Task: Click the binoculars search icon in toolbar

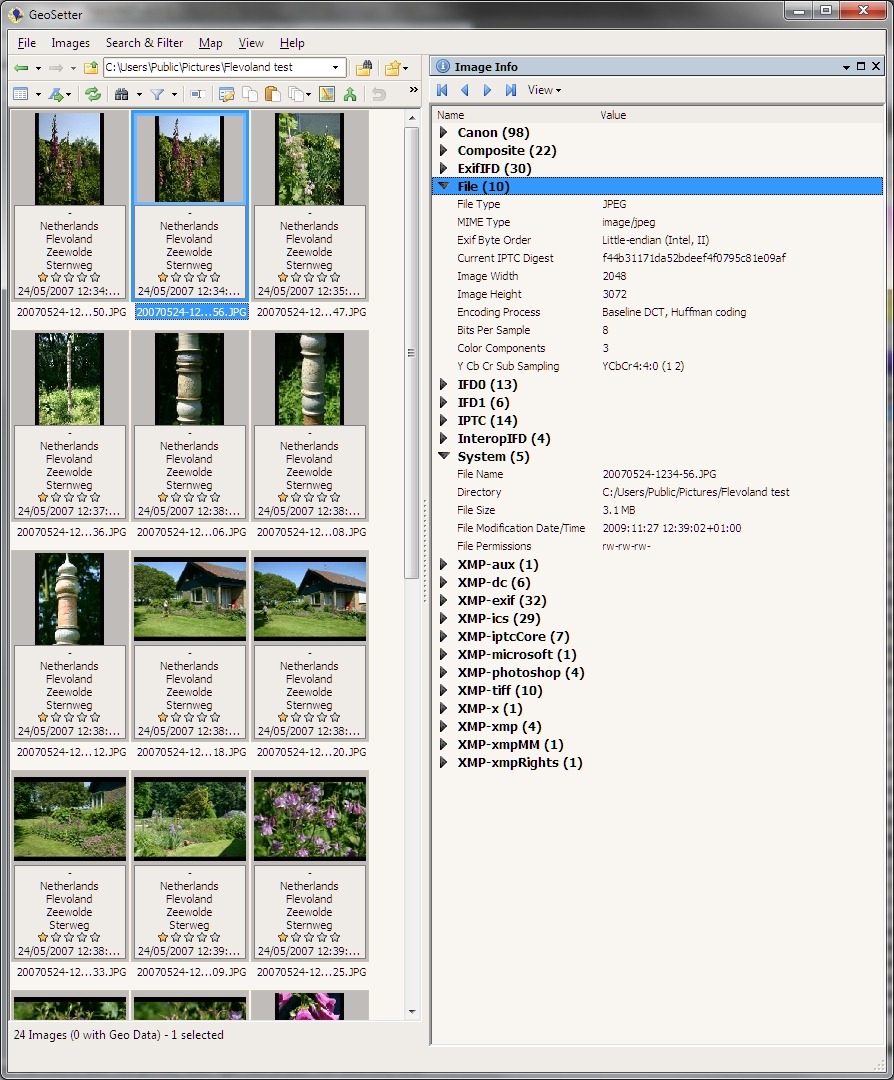Action: click(x=122, y=94)
